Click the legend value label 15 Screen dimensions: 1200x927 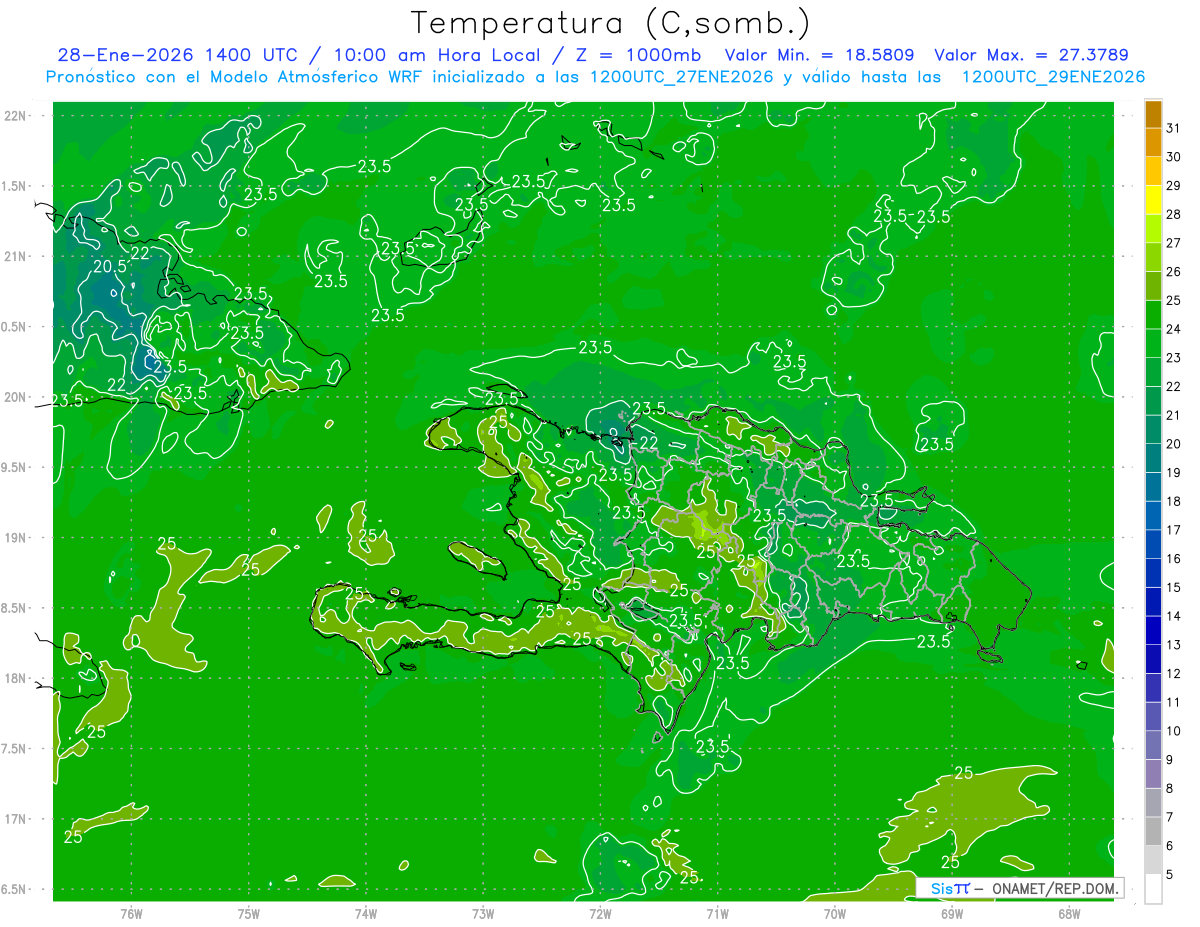[x=1174, y=587]
